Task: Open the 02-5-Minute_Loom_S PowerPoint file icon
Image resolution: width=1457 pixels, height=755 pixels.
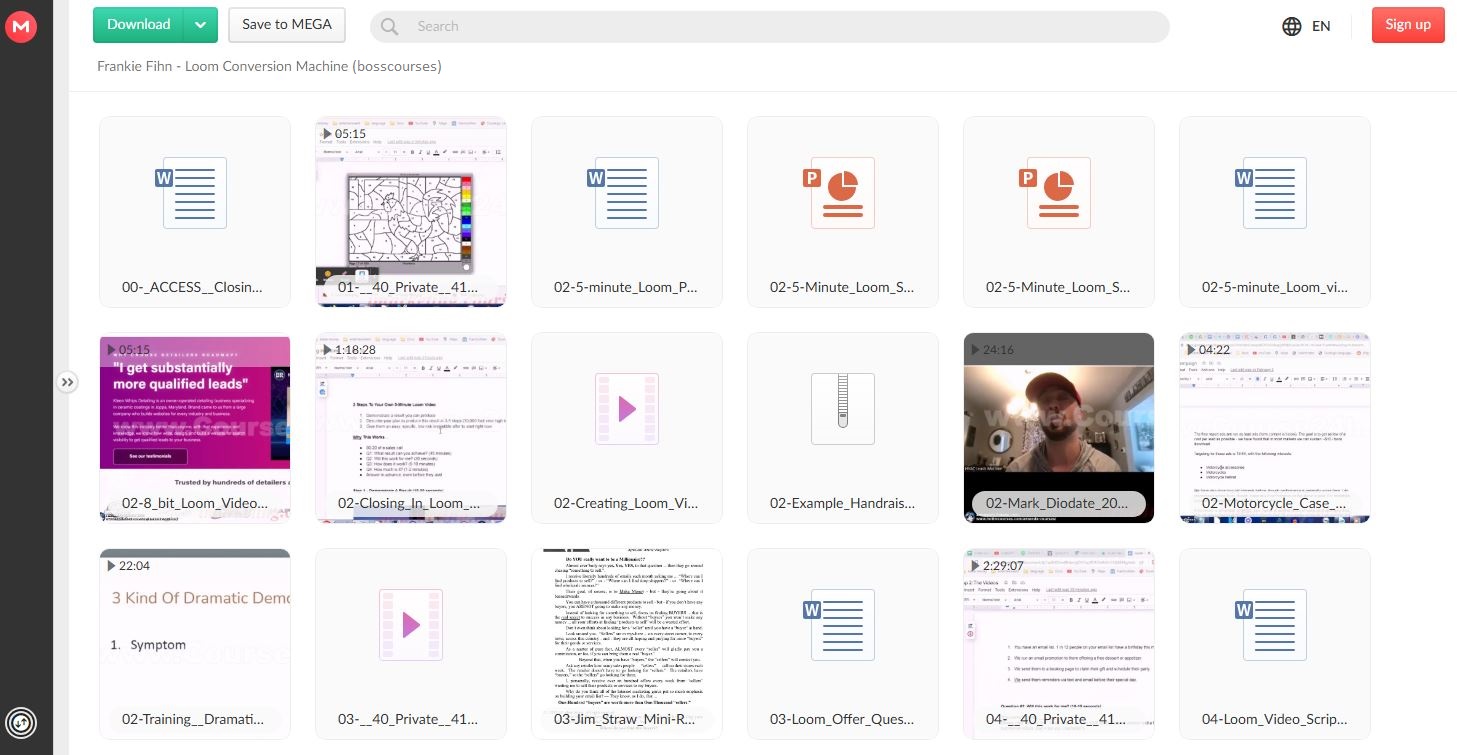Action: (x=843, y=192)
